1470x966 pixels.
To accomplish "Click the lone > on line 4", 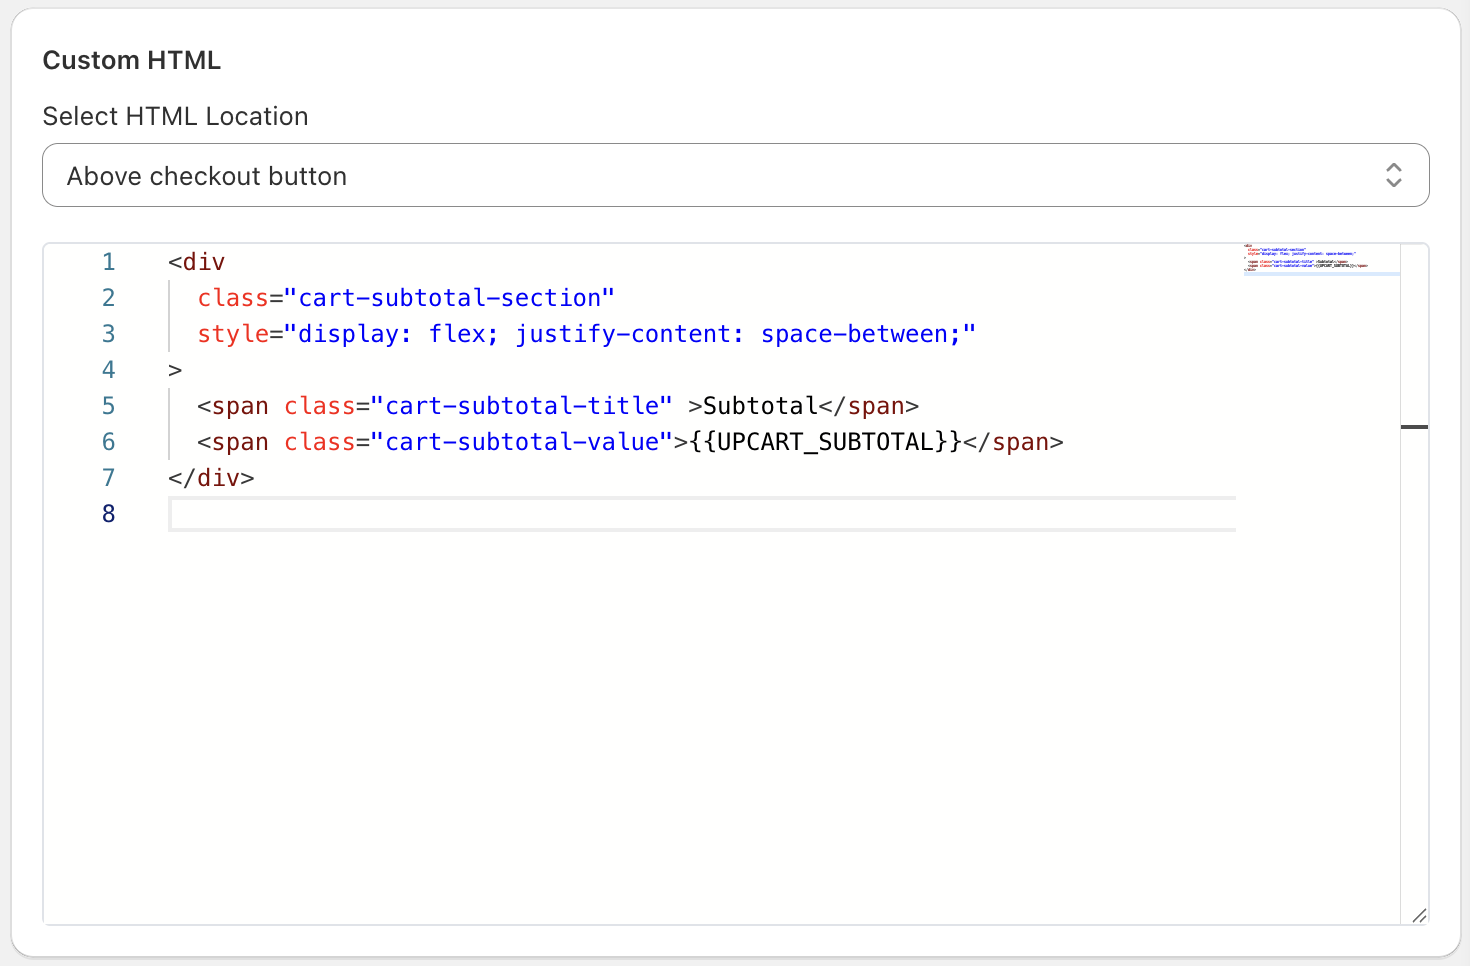I will point(175,370).
